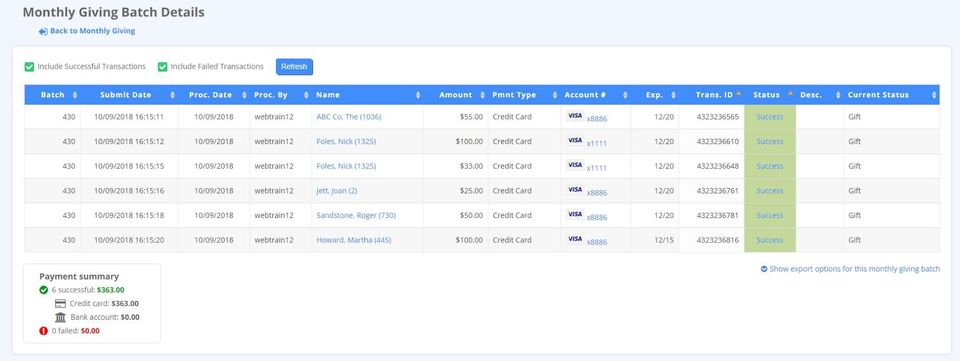This screenshot has height=361, width=960.
Task: Open ABC Co, The (1036) donor record
Action: pyautogui.click(x=348, y=117)
